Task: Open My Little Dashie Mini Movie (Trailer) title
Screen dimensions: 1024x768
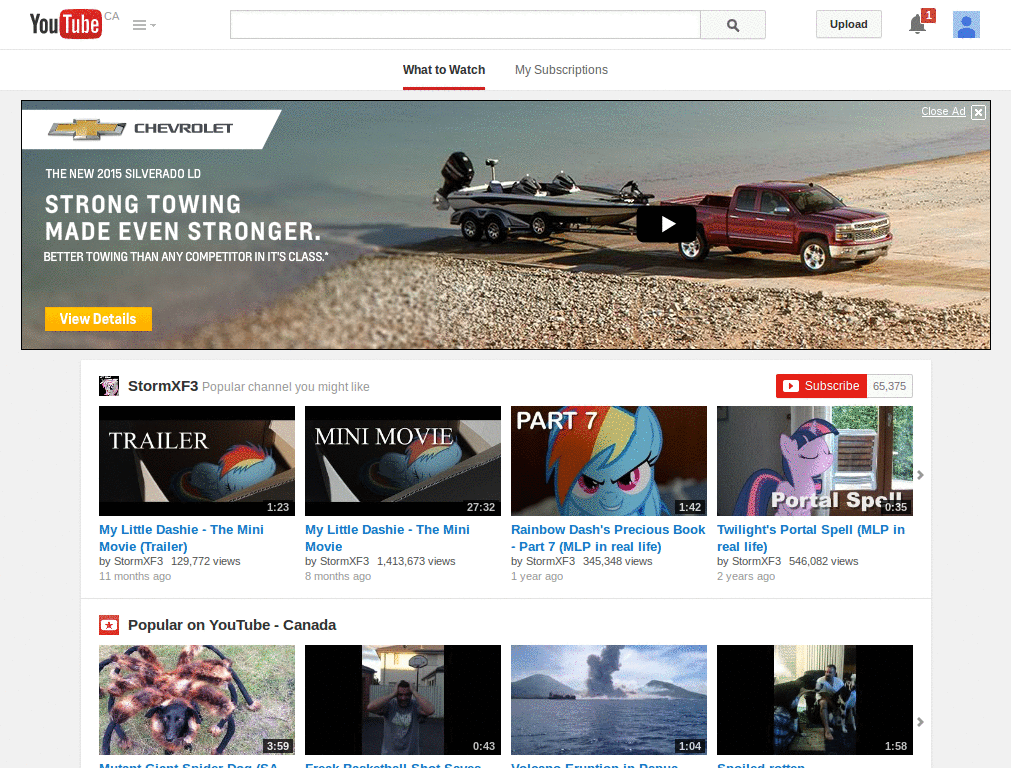Action: point(182,538)
